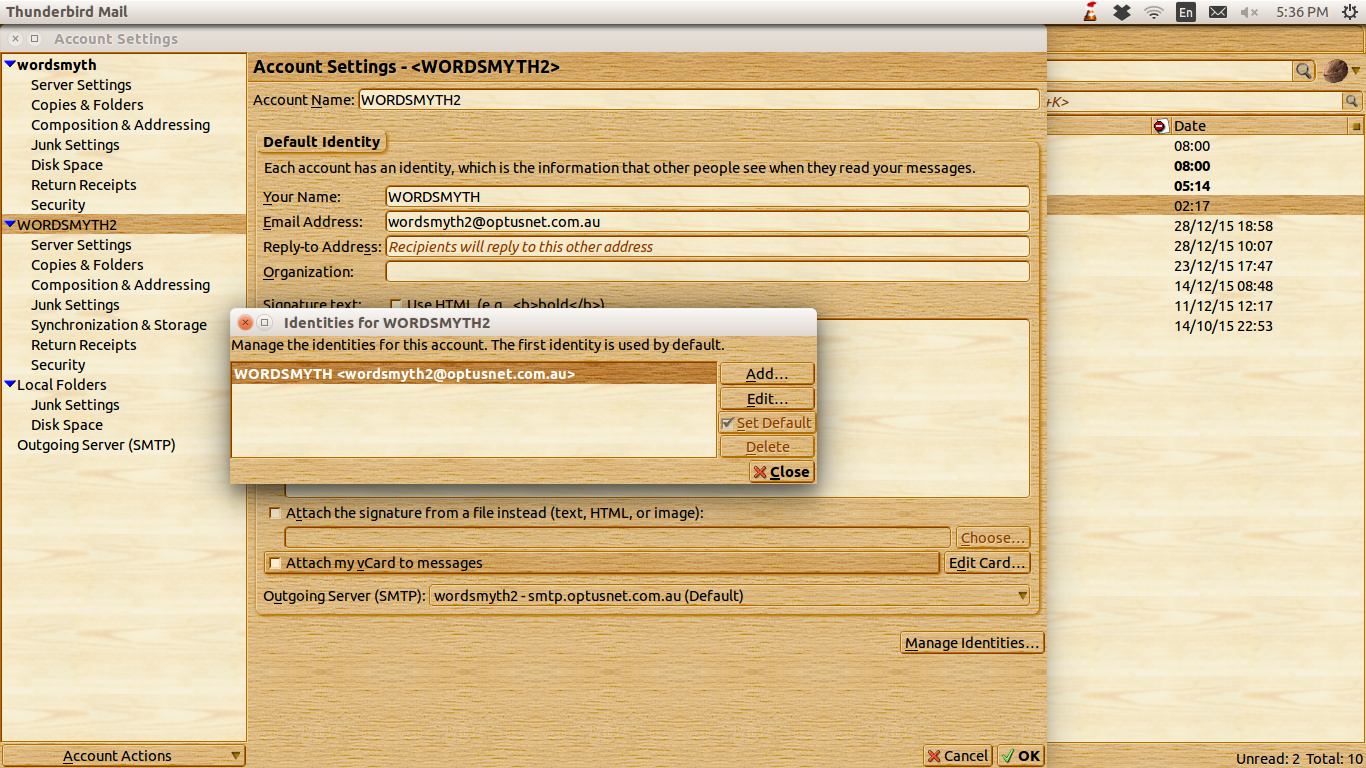1366x768 pixels.
Task: Open Security under WORDSMYTH2
Action: (58, 365)
